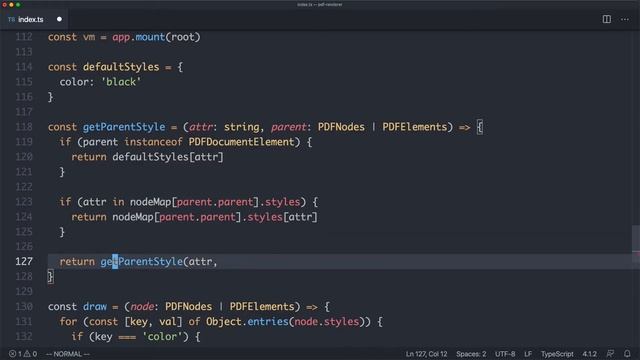Screen dimensions: 640x360
Task: Click 'draw' function name on line 130
Action: click(95, 307)
